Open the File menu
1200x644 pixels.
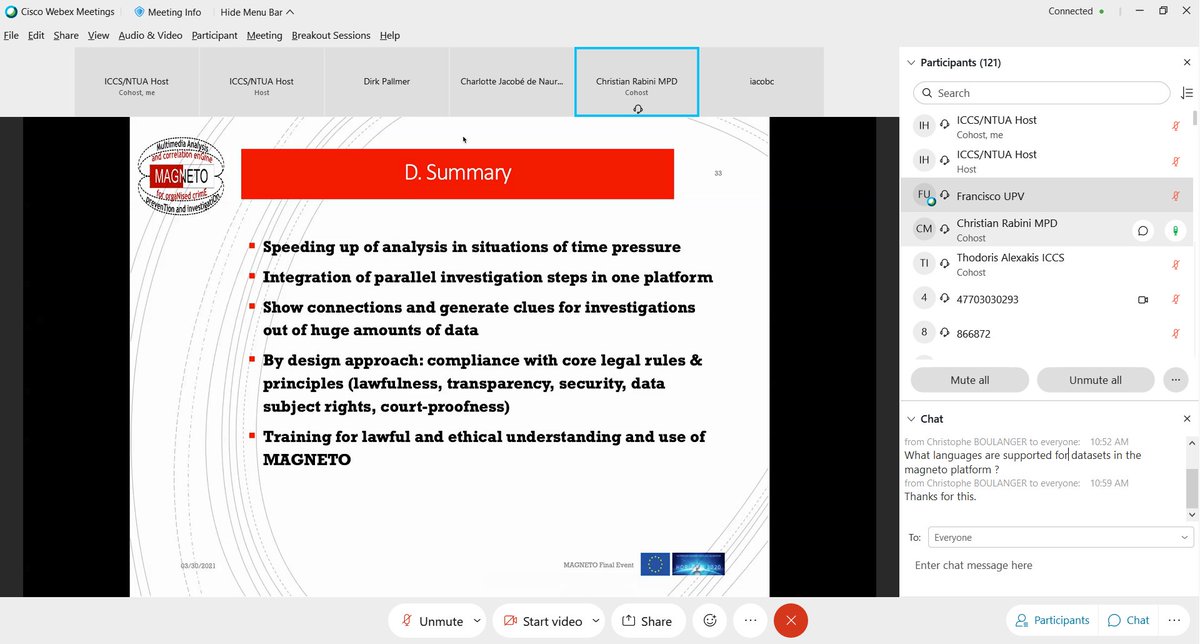11,35
